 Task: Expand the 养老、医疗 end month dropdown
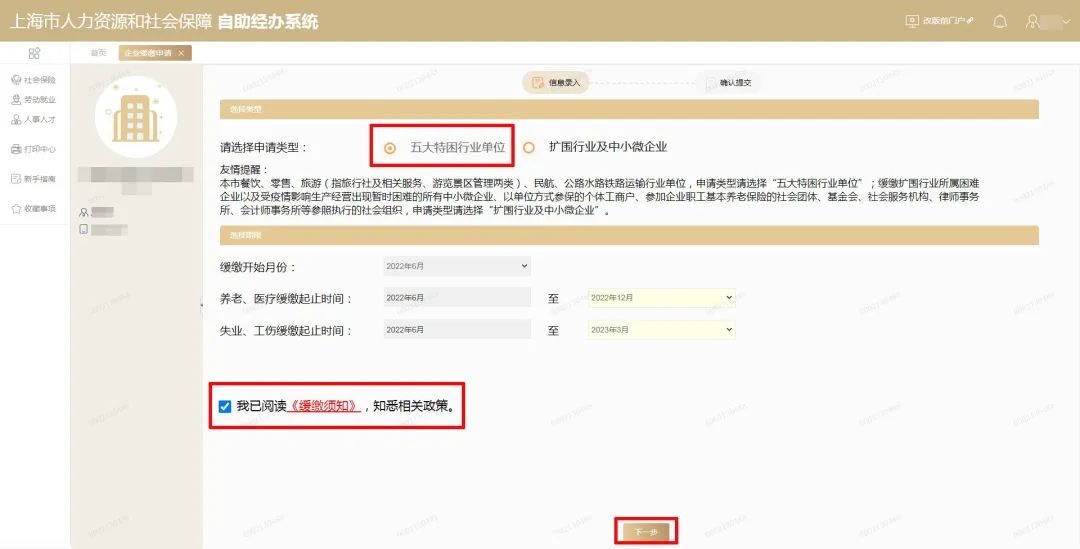point(661,298)
